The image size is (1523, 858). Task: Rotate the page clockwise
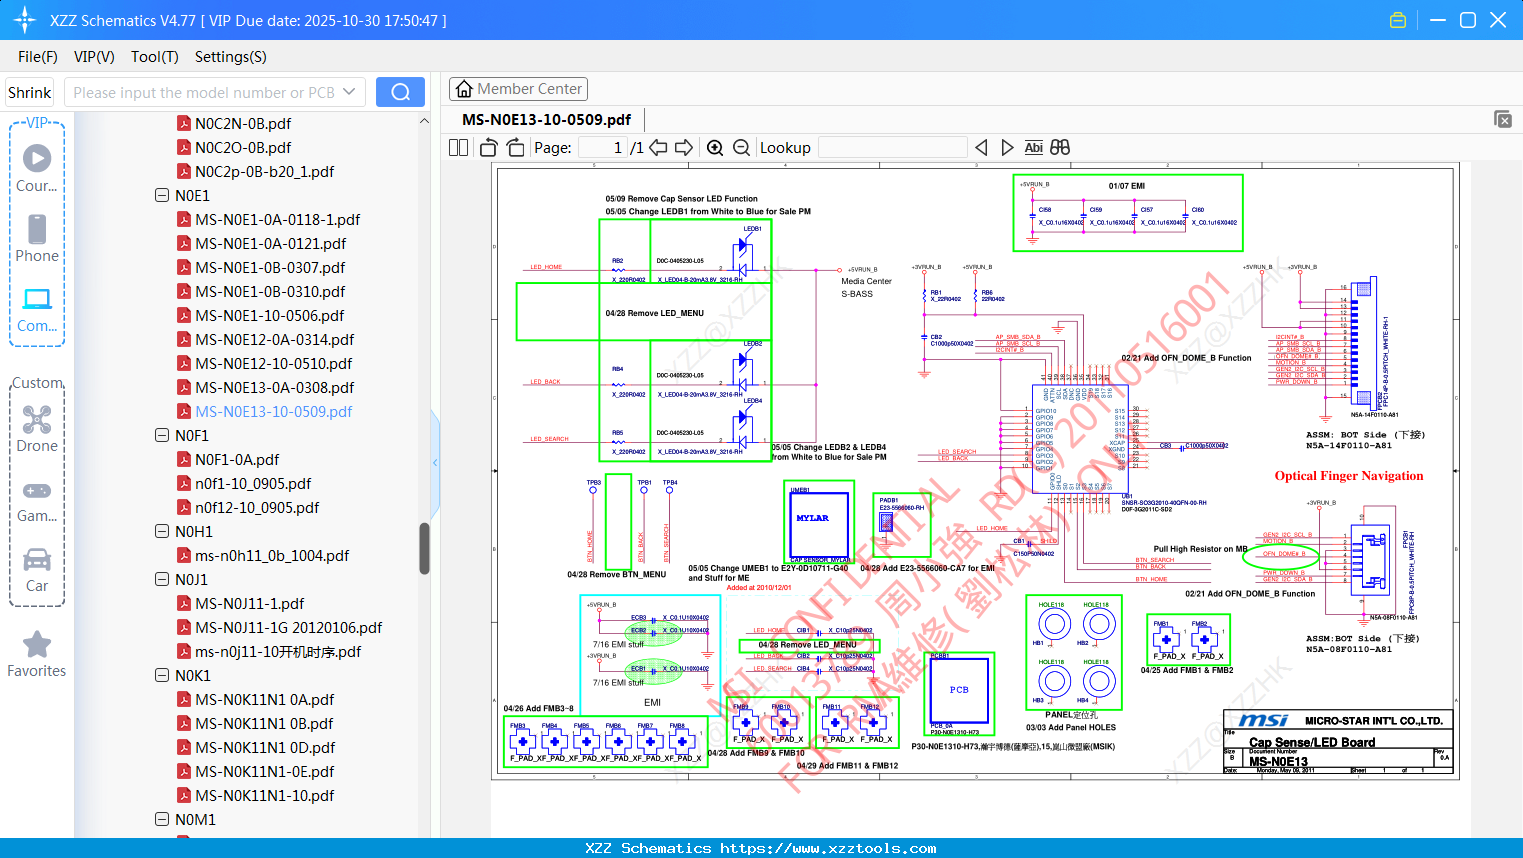515,148
